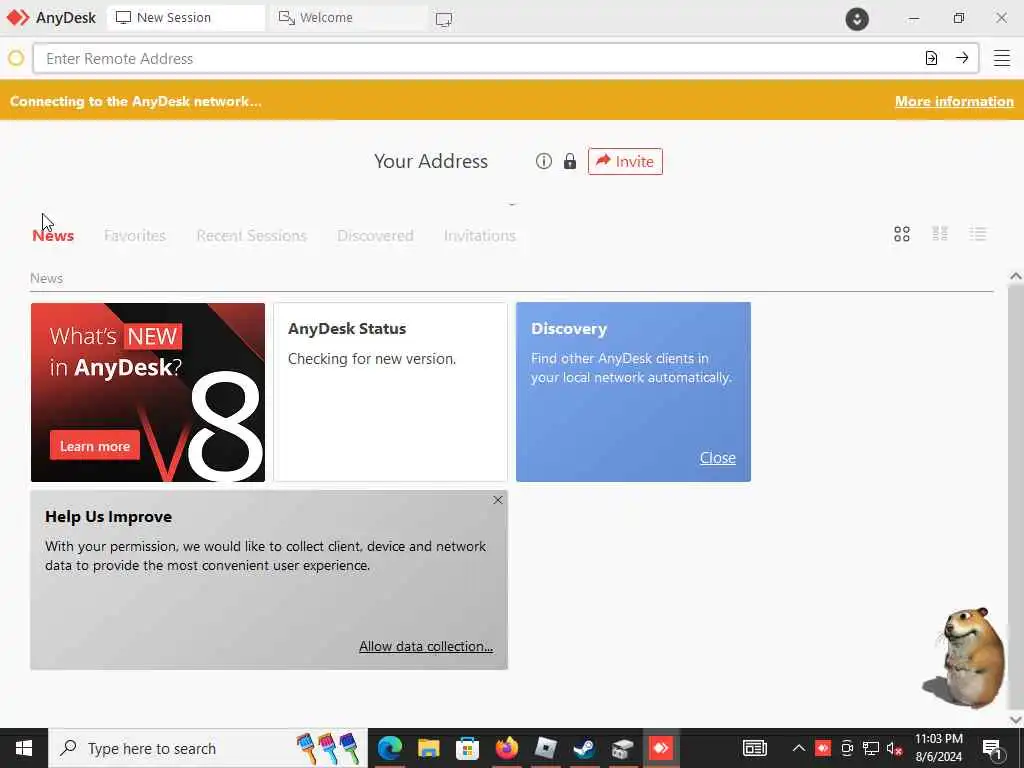Click the Meet Now tray icon
Viewport: 1024px width, 768px height.
tap(847, 748)
